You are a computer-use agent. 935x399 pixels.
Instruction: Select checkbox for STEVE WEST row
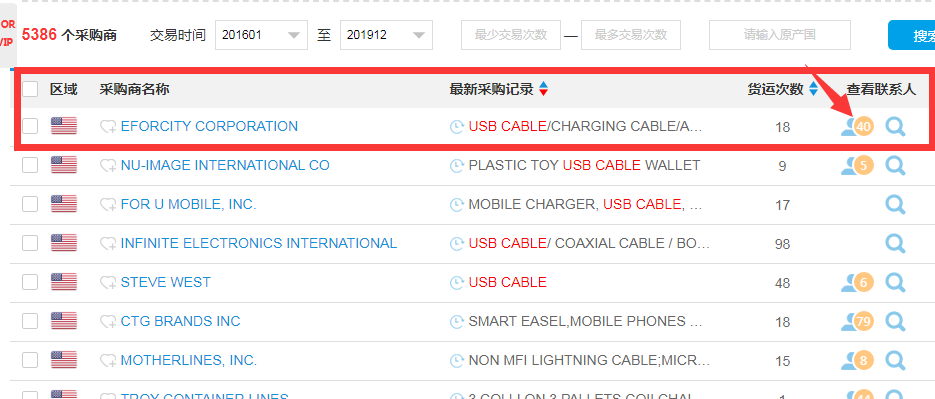[x=30, y=282]
